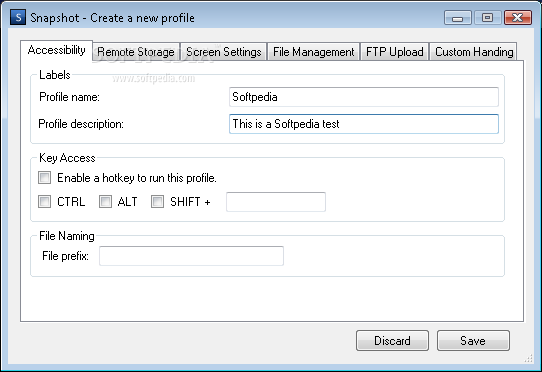Enable a hotkey to run this profile
Image resolution: width=542 pixels, height=372 pixels.
[x=45, y=178]
